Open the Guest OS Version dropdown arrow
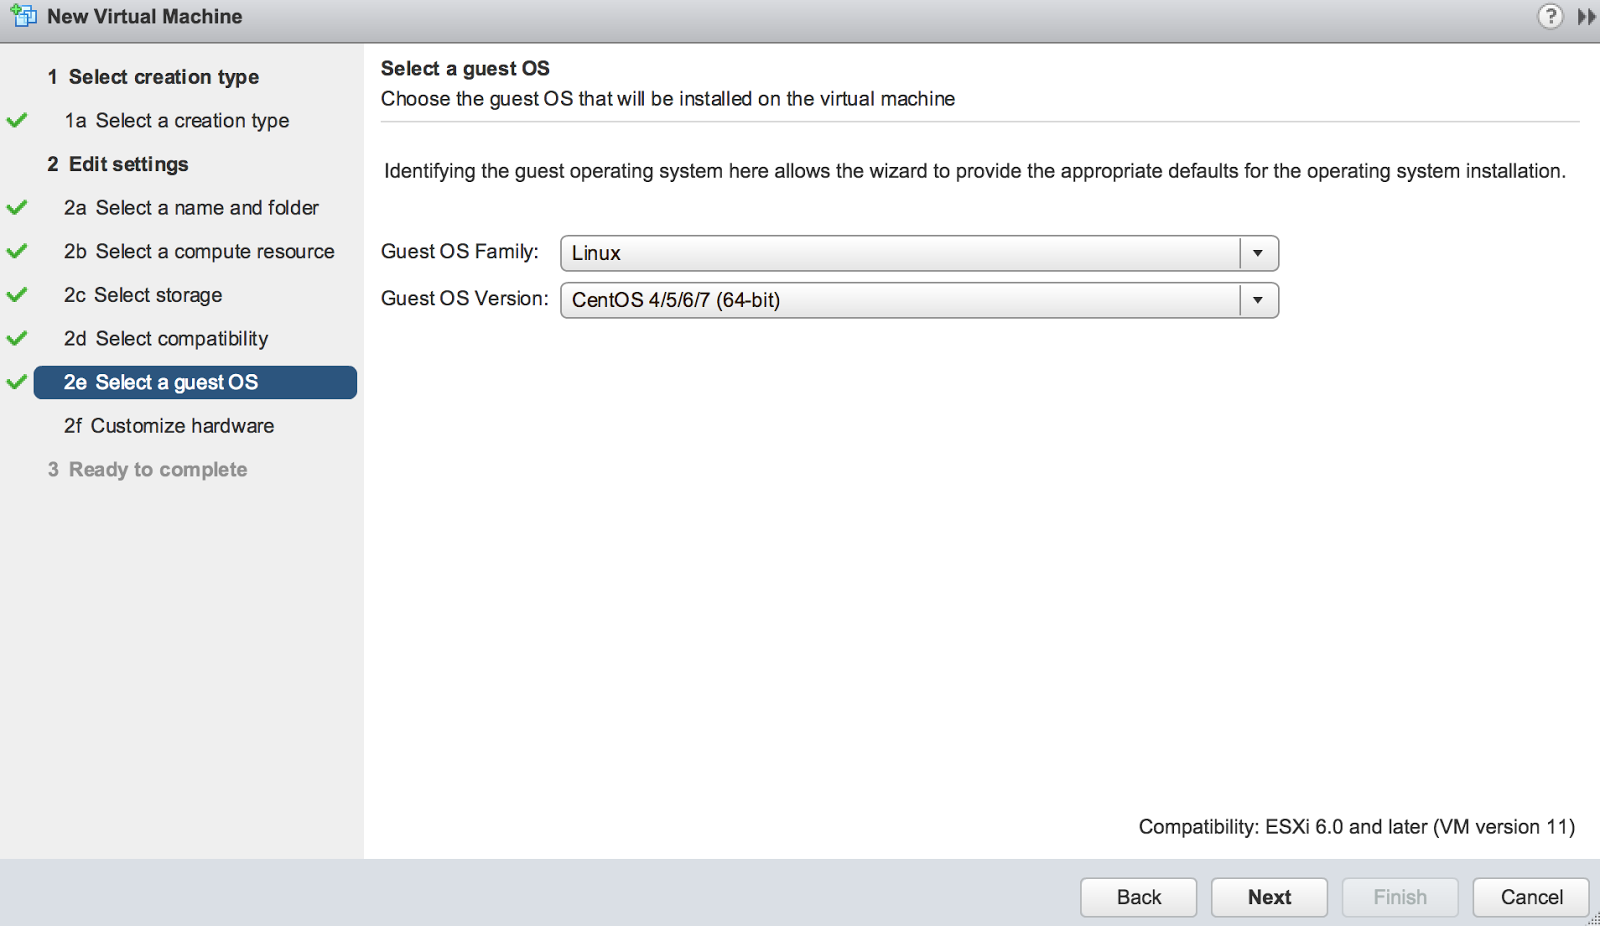 click(1258, 300)
